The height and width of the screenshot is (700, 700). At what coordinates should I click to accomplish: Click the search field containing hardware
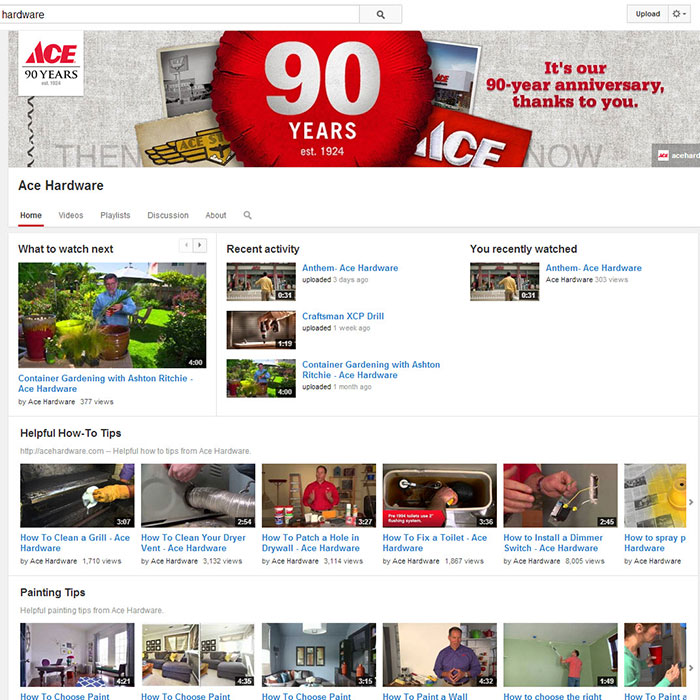tap(179, 14)
